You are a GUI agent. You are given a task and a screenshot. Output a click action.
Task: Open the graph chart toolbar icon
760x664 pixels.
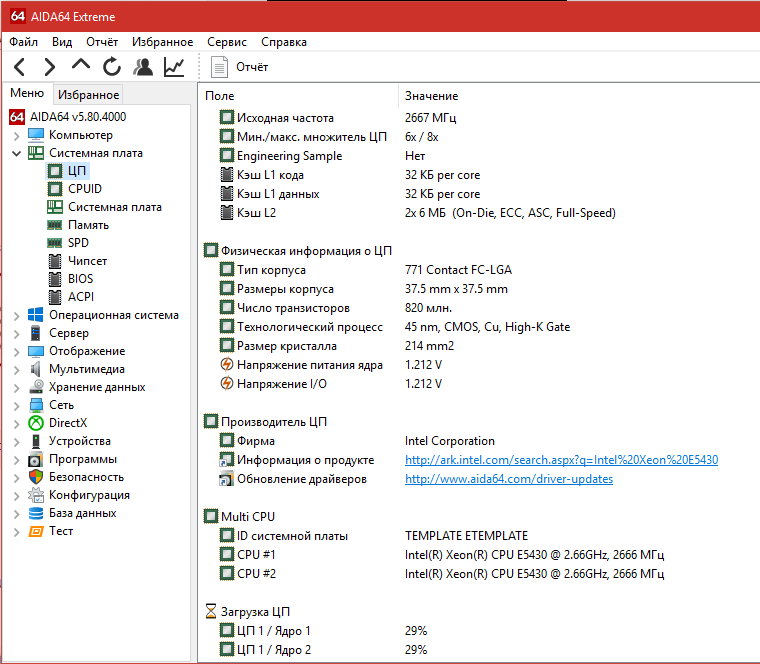click(174, 67)
